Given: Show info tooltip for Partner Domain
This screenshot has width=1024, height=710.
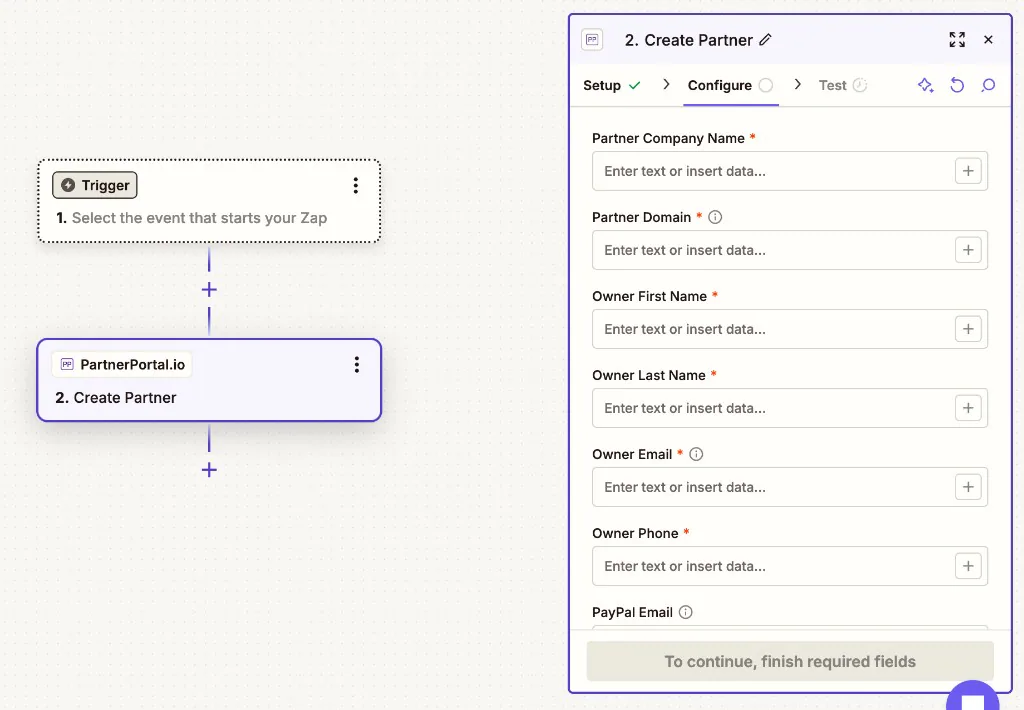Looking at the screenshot, I should click(715, 218).
